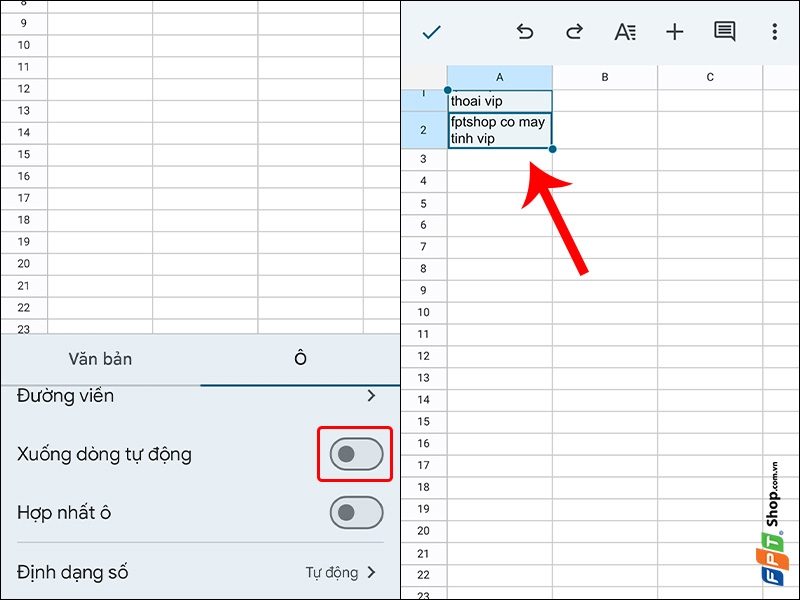800x600 pixels.
Task: Select row 10 header in right sheet
Action: coord(423,312)
